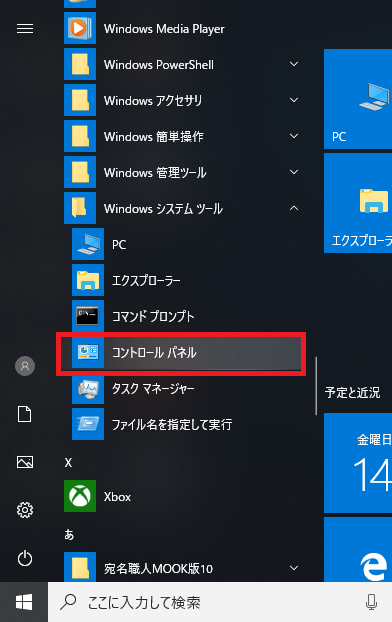The image size is (392, 622).
Task: Click the ファイル名を指定して実行 icon
Action: coord(88,424)
